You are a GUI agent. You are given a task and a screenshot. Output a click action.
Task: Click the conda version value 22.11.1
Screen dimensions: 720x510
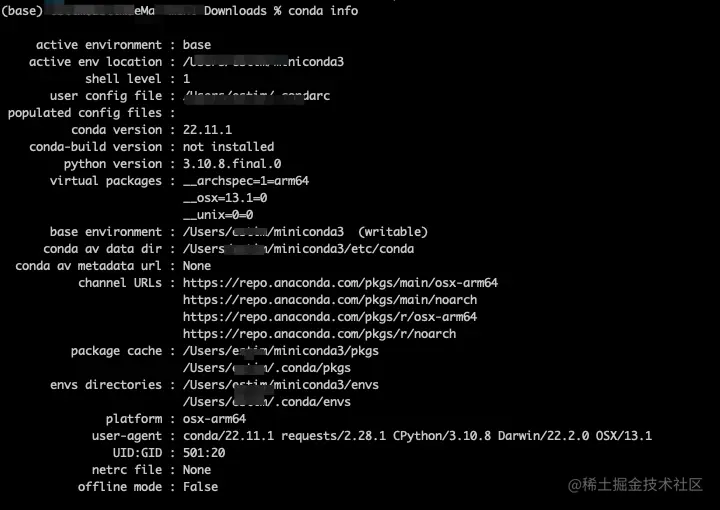(x=207, y=130)
